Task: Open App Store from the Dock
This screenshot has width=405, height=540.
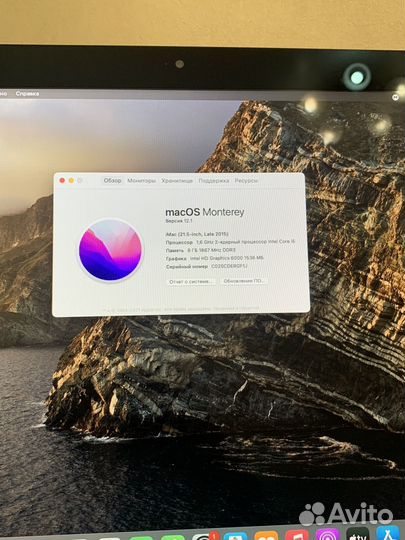Action: point(388,534)
